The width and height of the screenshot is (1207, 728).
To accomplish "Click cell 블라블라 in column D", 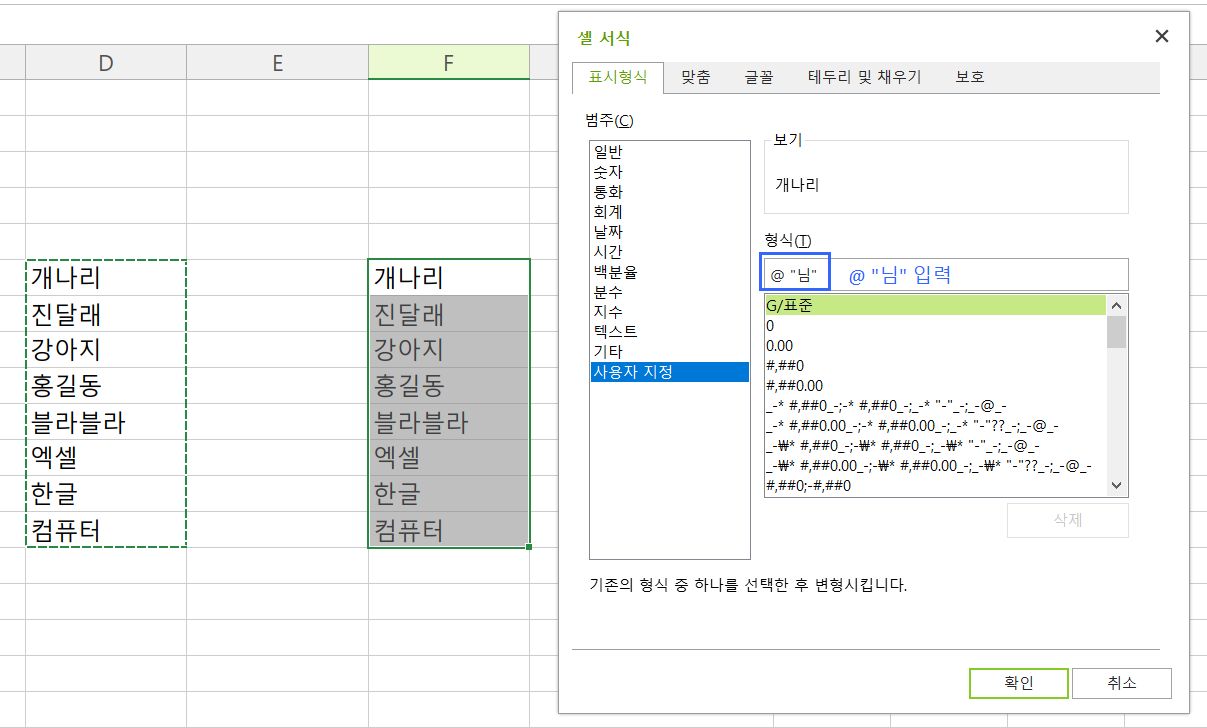I will click(106, 422).
